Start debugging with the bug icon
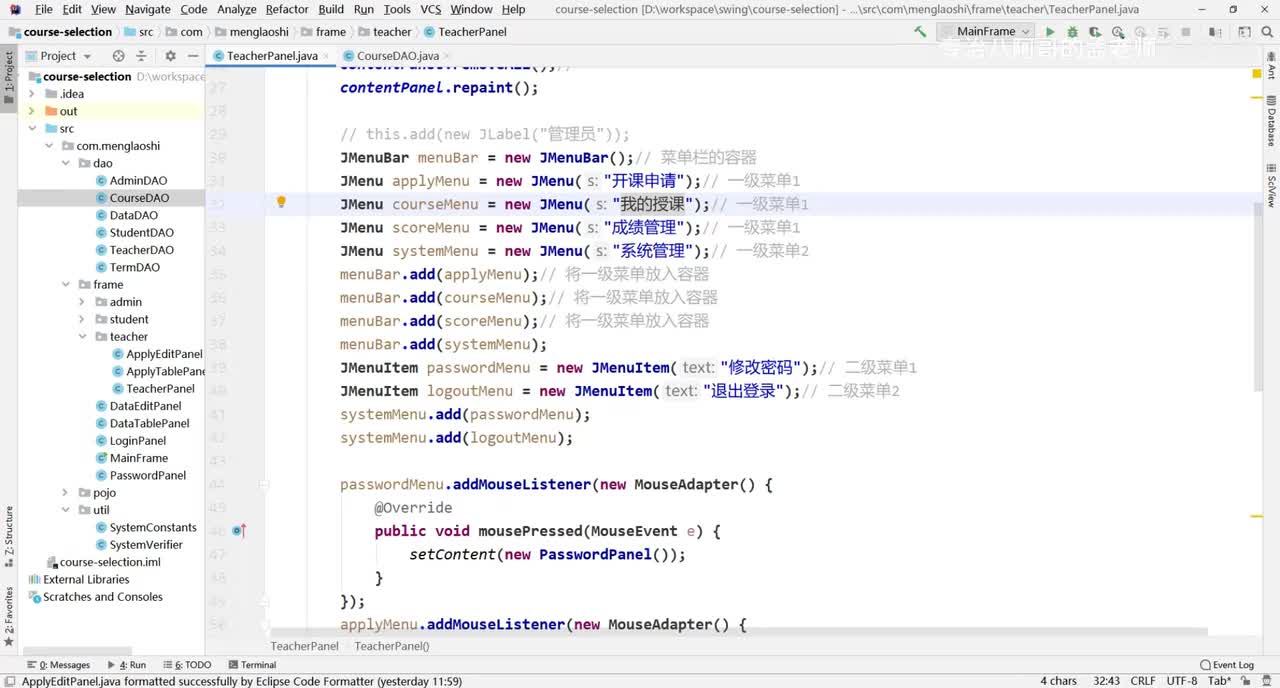Screen dimensions: 1280x688 [x=1072, y=32]
